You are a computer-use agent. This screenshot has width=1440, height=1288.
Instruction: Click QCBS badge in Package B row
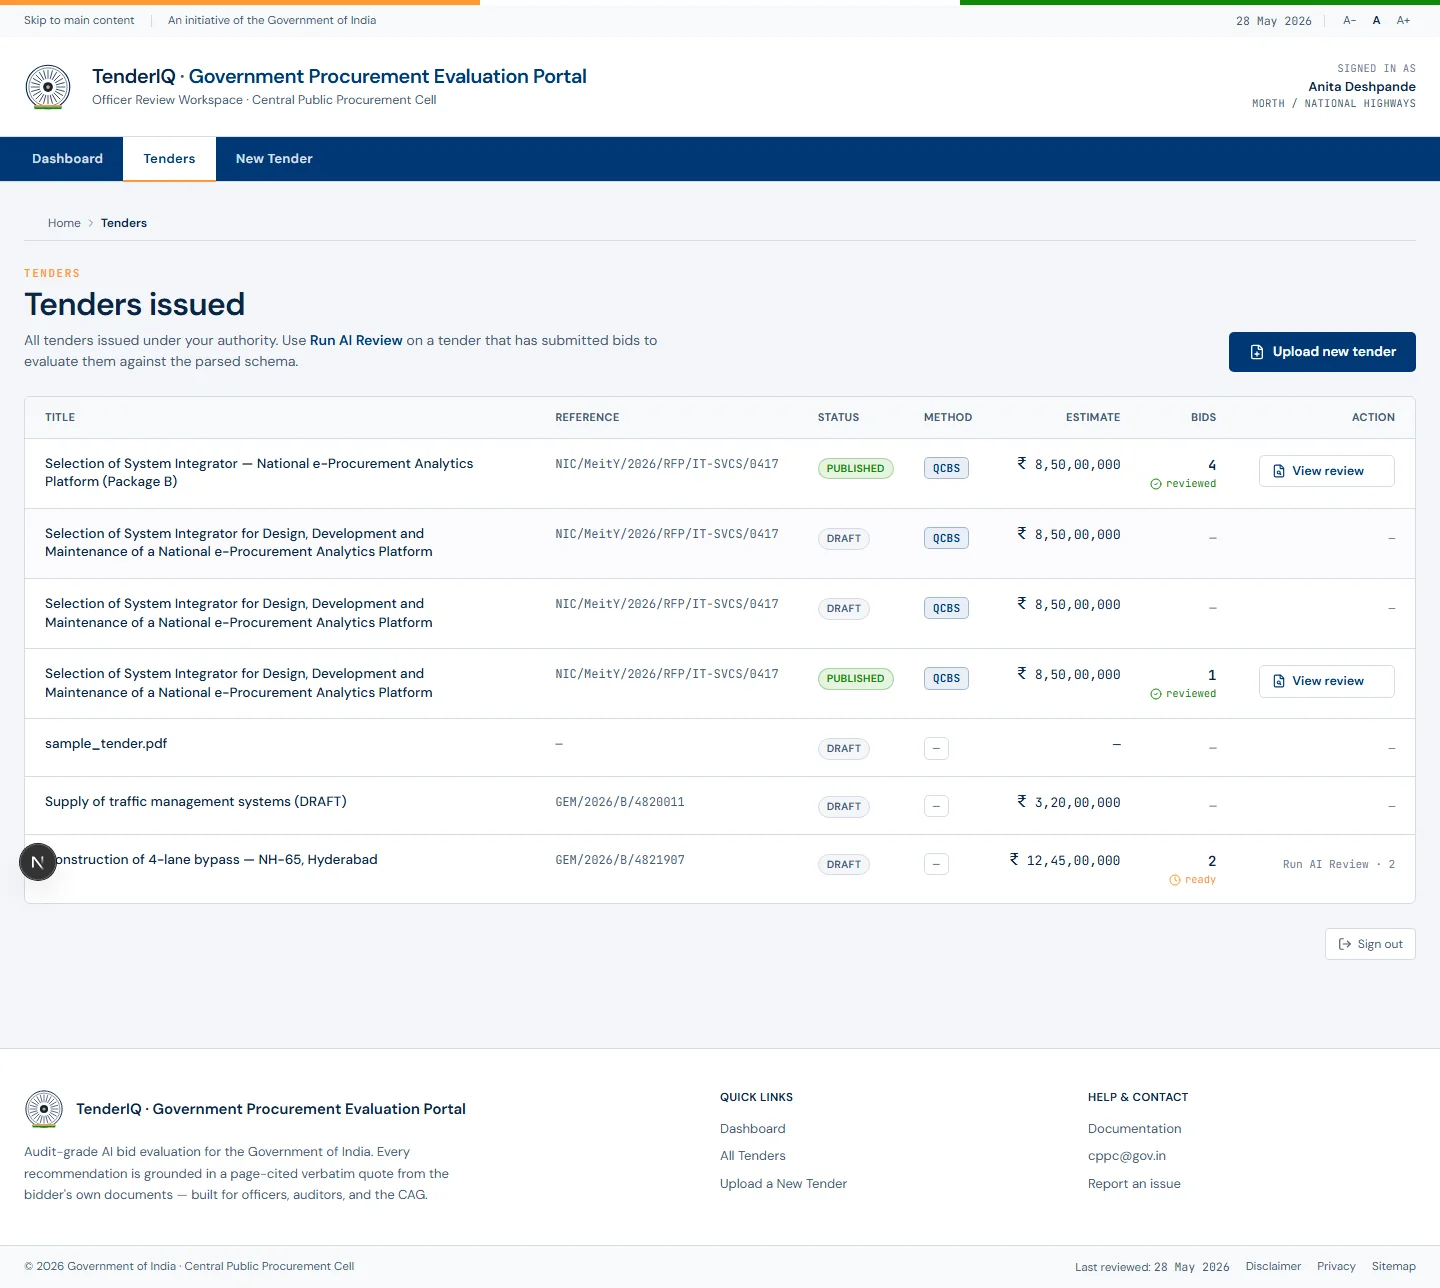pos(946,468)
